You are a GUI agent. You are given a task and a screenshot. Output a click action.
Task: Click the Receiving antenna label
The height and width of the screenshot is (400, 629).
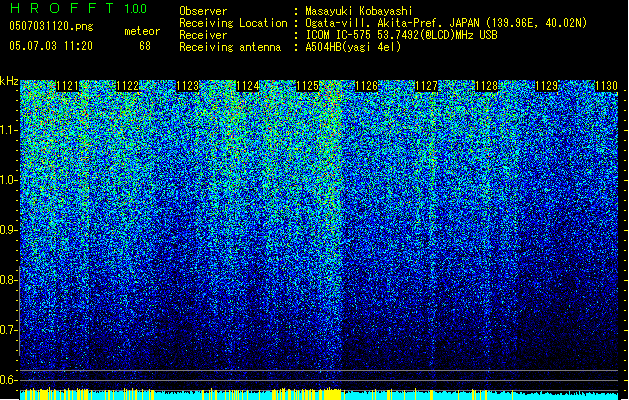coord(230,47)
